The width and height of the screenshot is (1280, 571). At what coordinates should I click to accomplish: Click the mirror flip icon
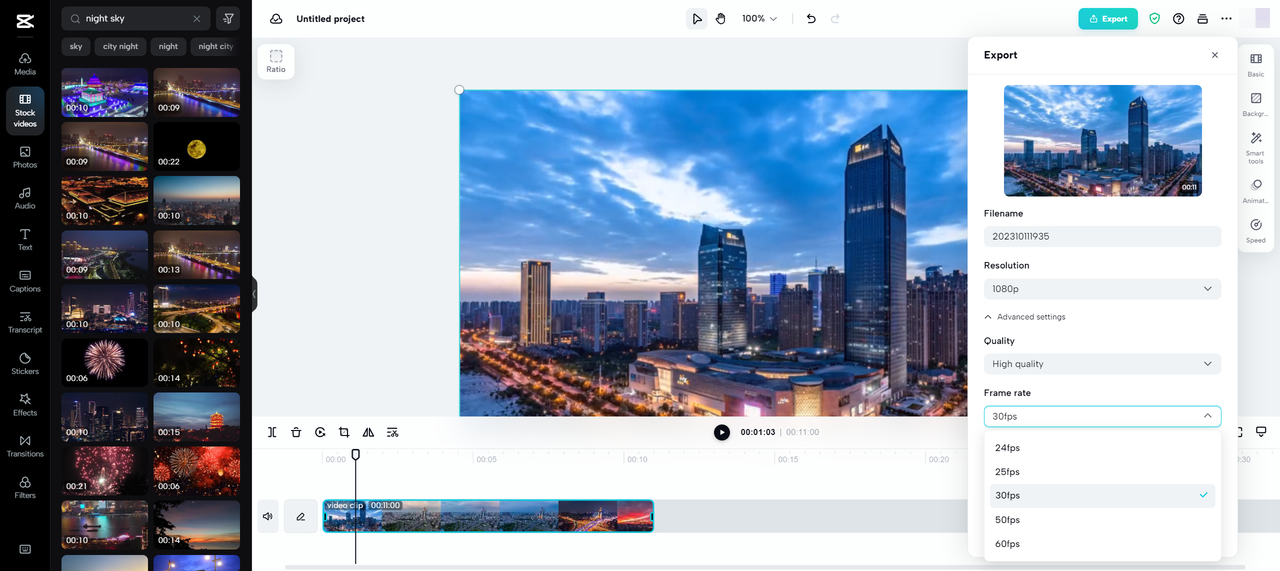[x=368, y=432]
